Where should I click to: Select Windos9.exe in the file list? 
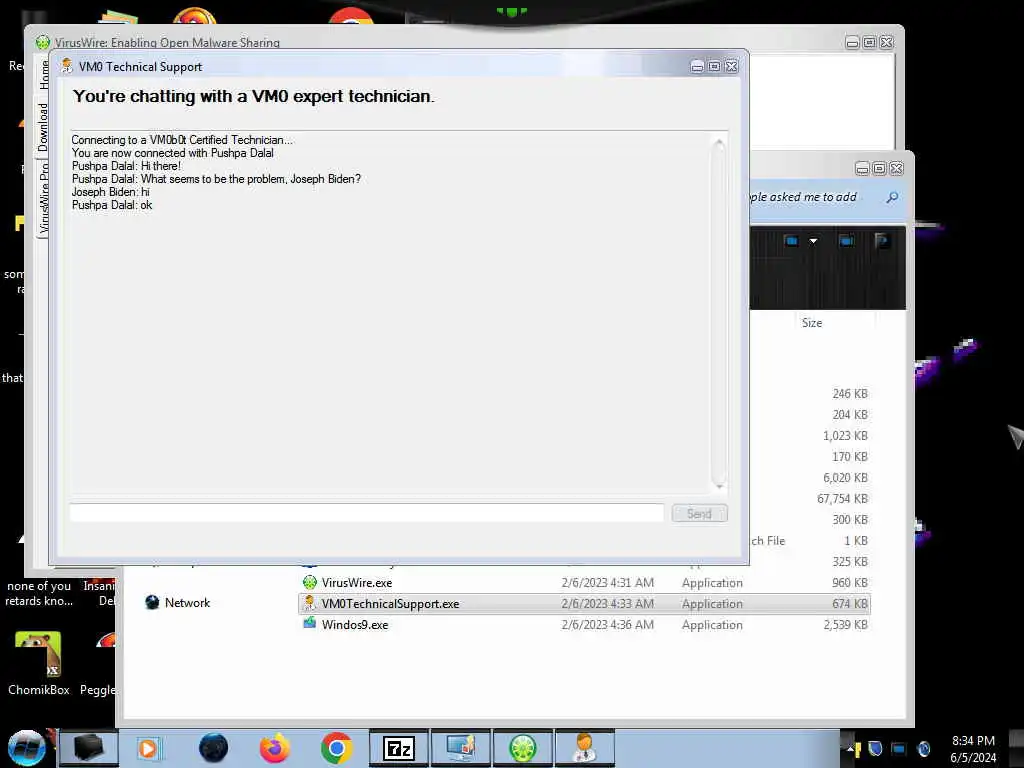(355, 624)
